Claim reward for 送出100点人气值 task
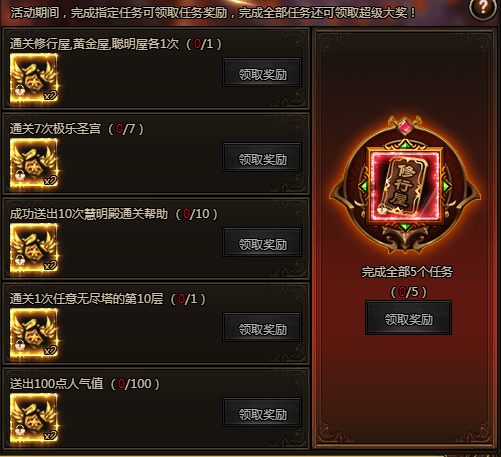This screenshot has width=501, height=457. [262, 413]
